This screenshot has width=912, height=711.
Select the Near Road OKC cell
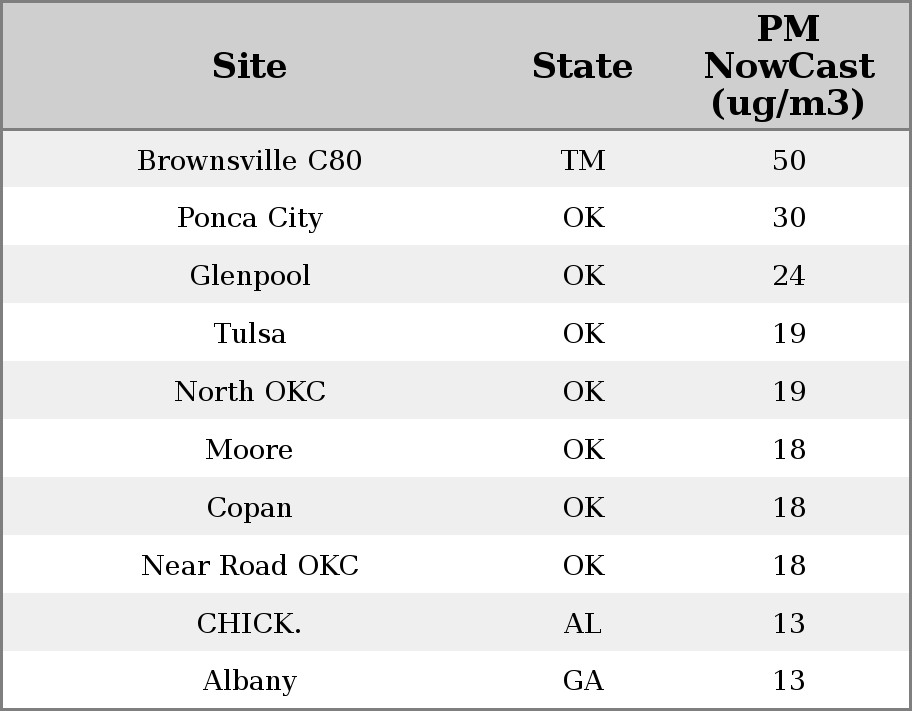click(250, 566)
